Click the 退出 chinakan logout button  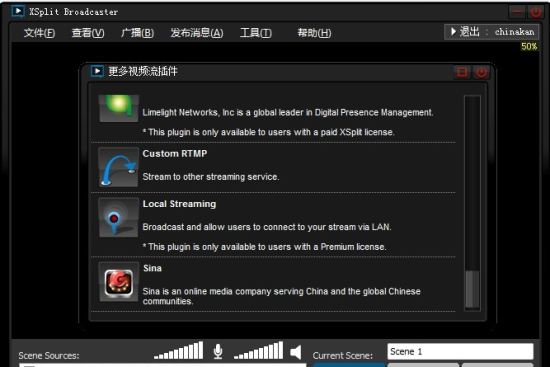point(491,32)
